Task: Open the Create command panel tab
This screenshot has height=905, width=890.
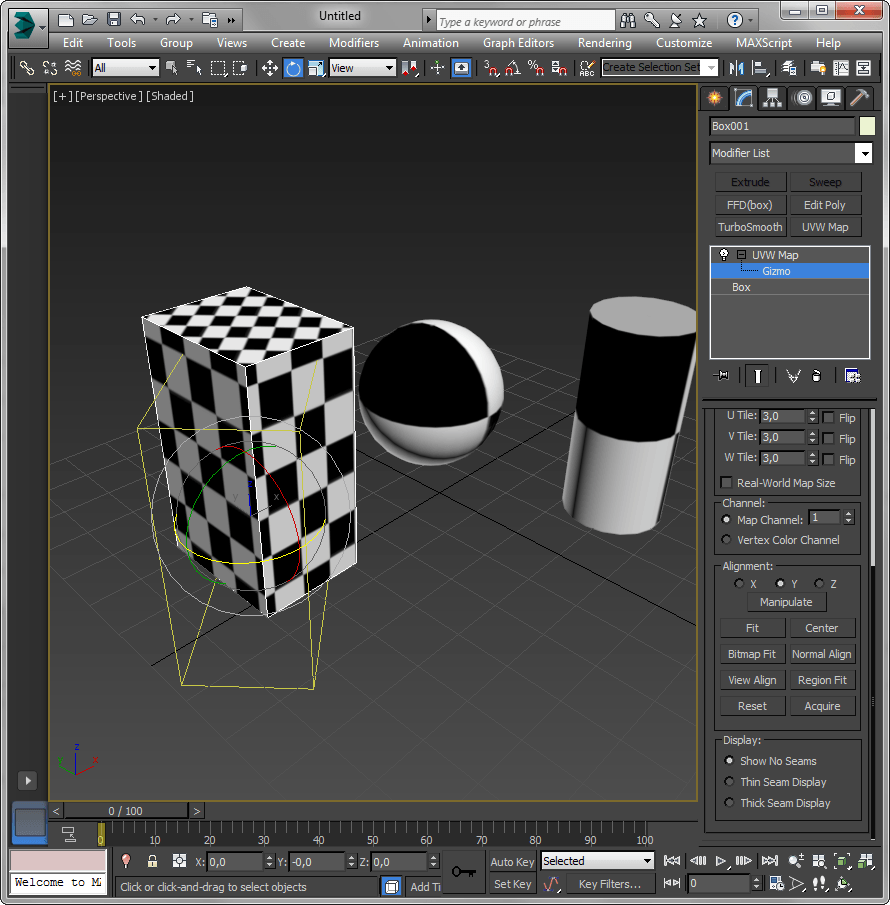Action: (x=713, y=97)
